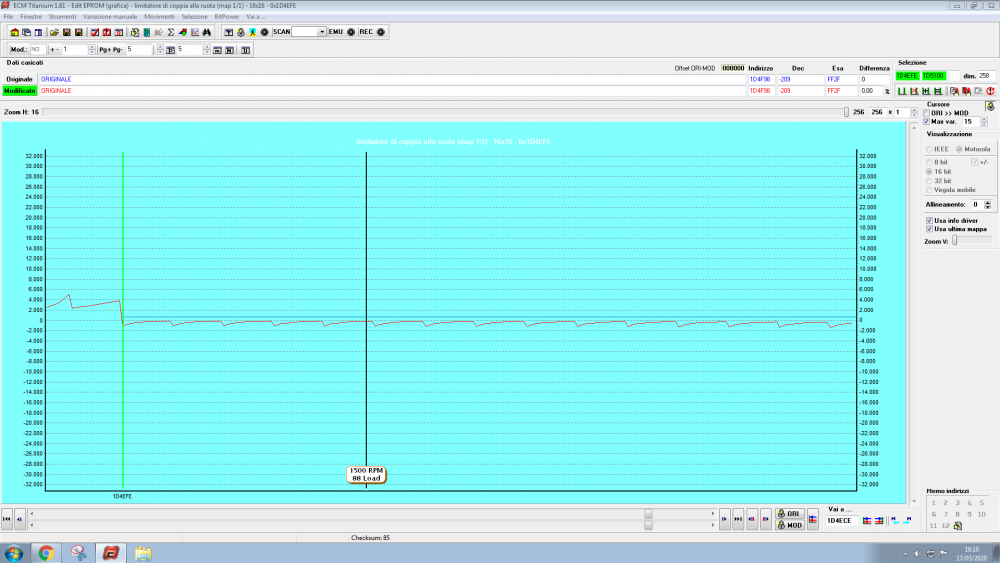1000x563 pixels.
Task: Open Chrome from the Windows taskbar
Action: 46,552
